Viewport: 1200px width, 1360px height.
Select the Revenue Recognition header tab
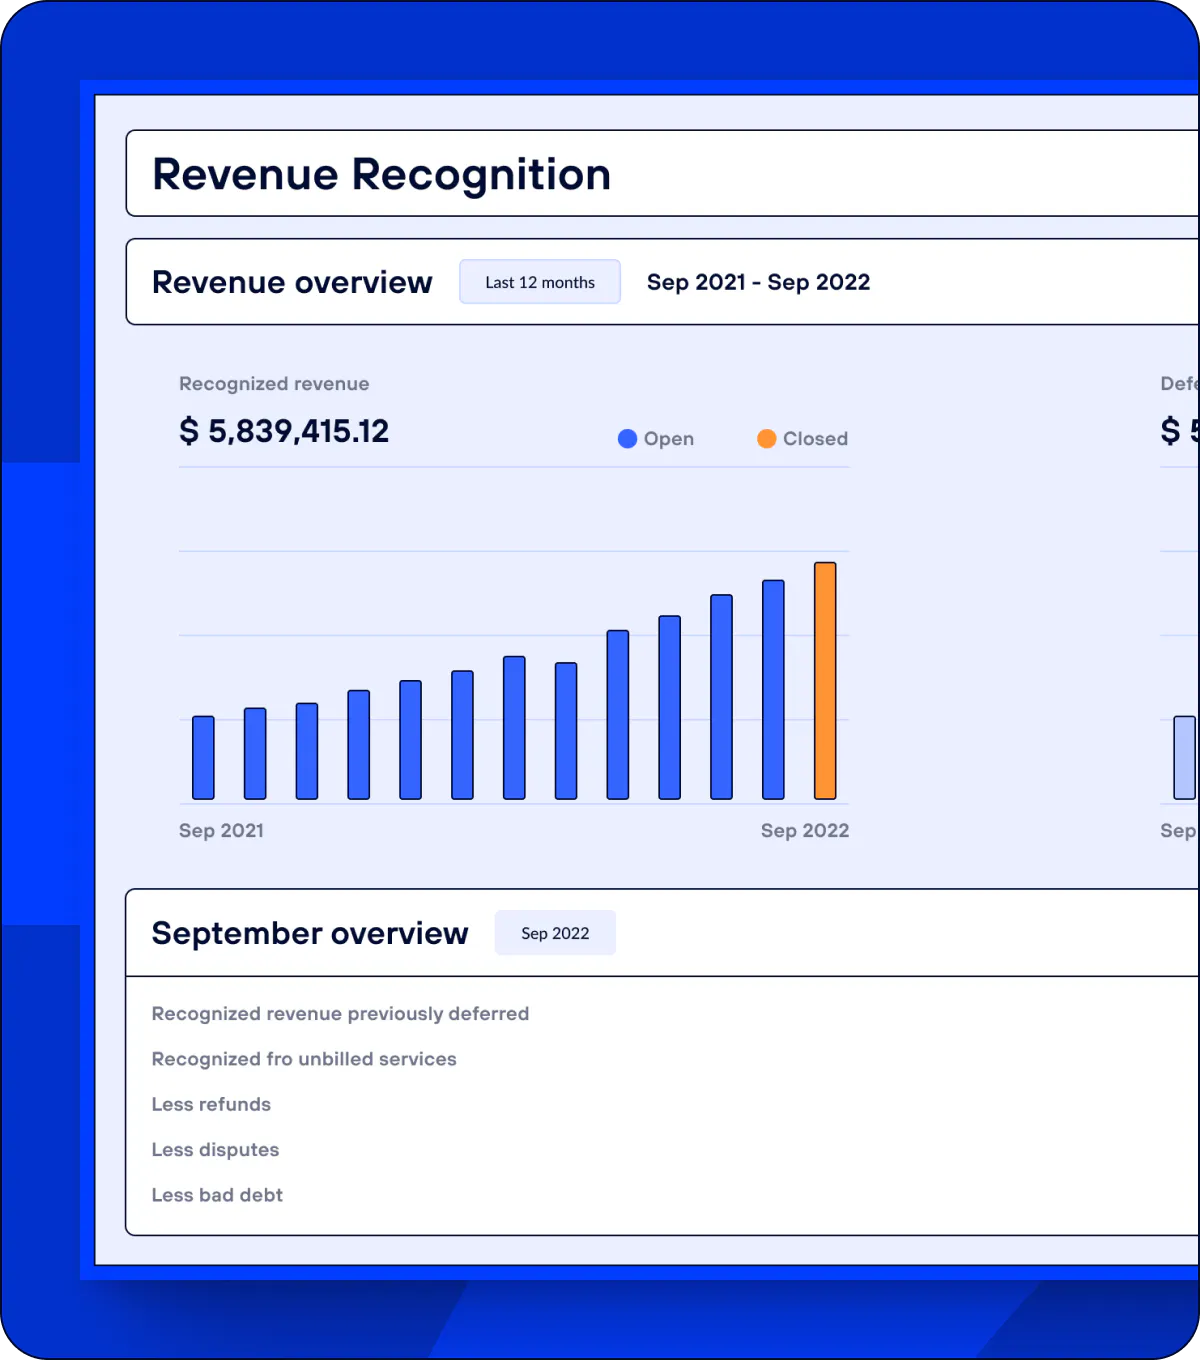[382, 174]
